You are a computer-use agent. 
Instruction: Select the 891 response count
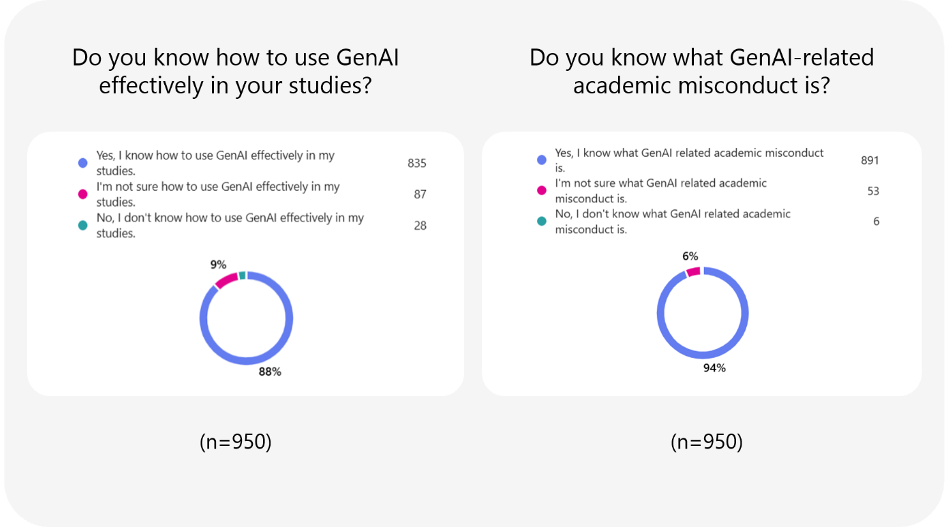[870, 160]
